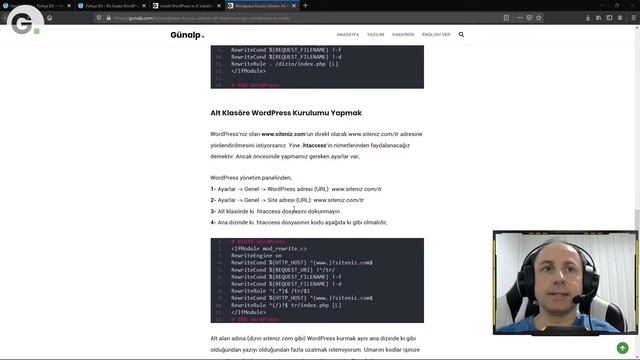Open tracking protection shield in address bar
This screenshot has height=360, width=640.
[x=99, y=18]
